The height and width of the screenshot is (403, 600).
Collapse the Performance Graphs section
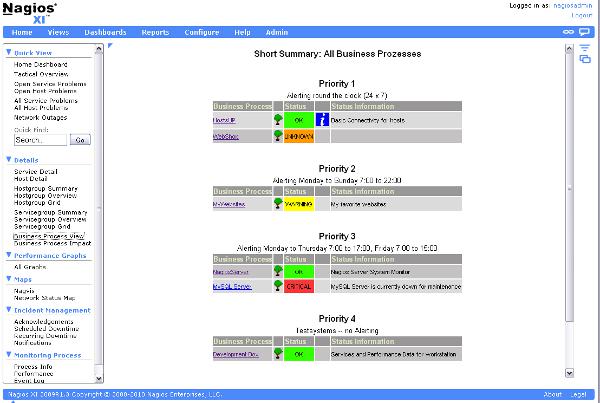(9, 255)
